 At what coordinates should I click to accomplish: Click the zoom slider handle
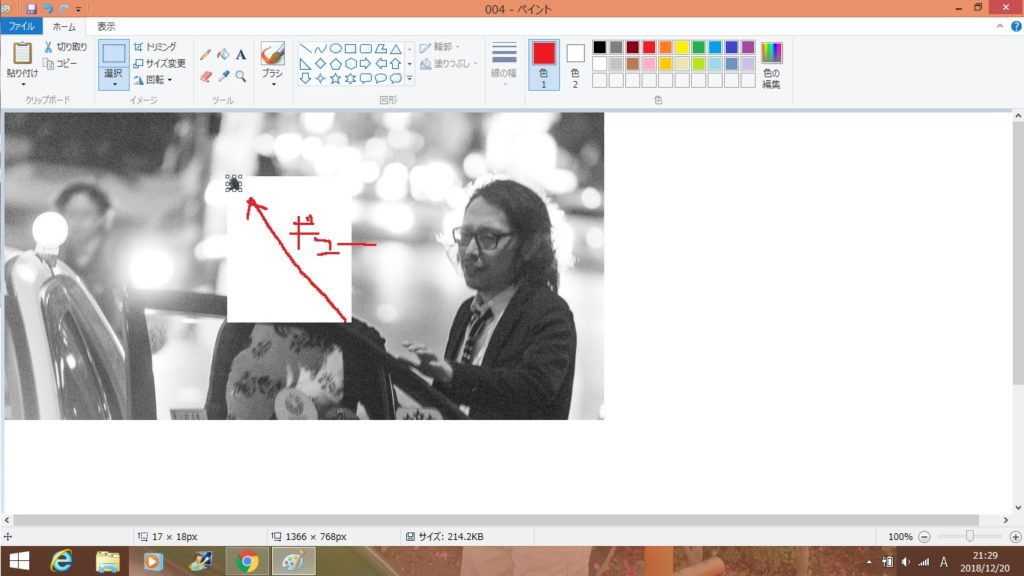970,536
